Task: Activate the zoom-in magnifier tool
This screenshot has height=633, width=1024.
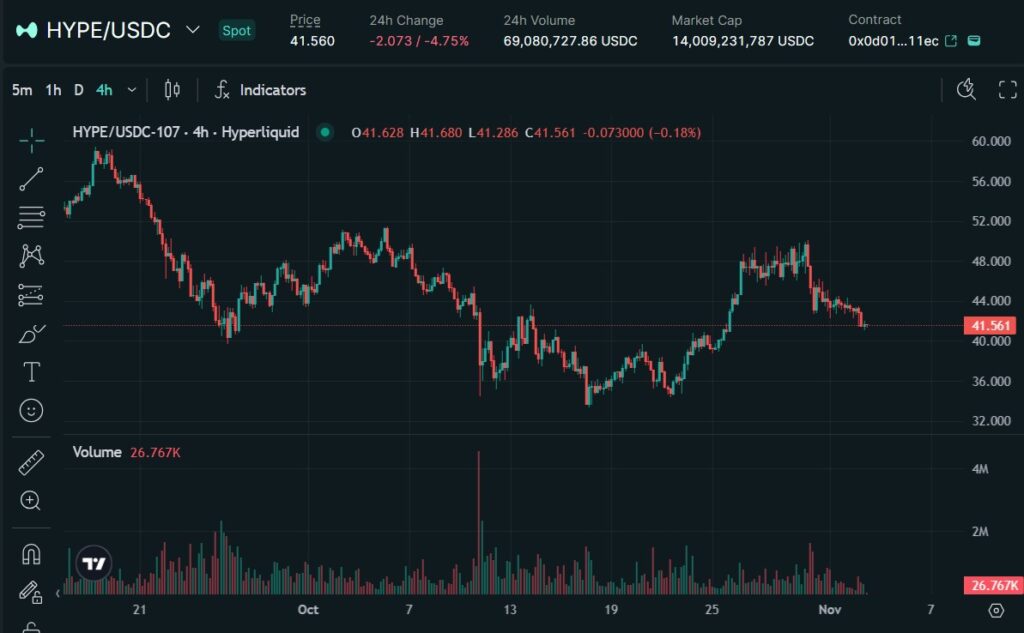Action: (x=31, y=500)
